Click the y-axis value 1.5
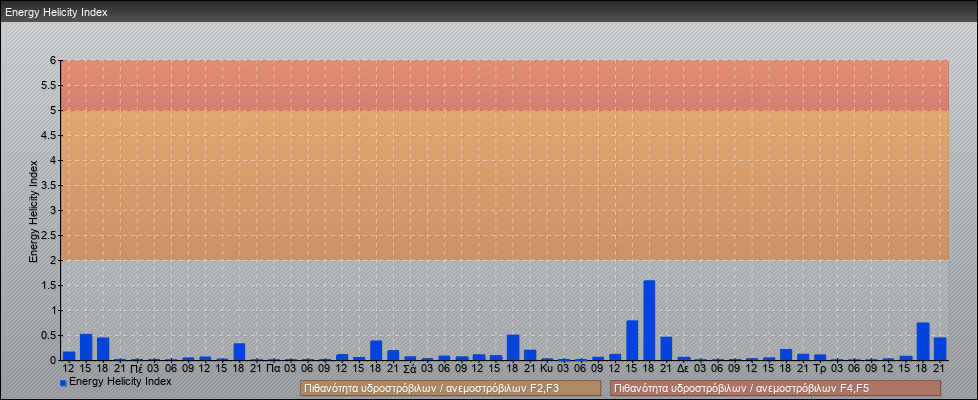Image resolution: width=978 pixels, height=400 pixels. (x=50, y=285)
